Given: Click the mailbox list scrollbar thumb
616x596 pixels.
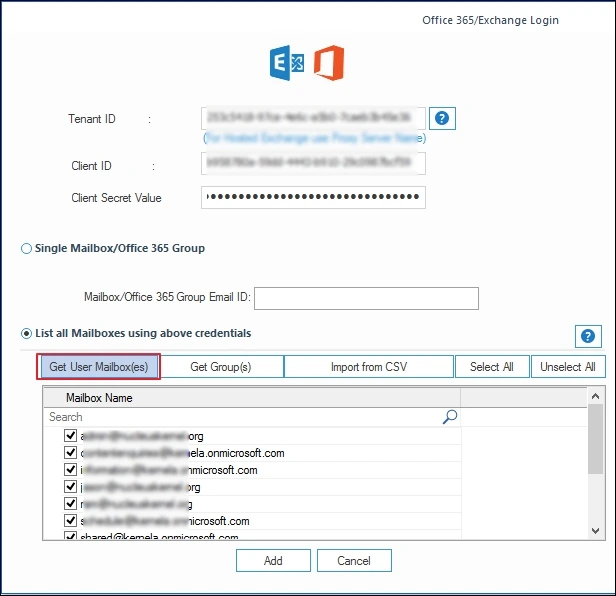Looking at the screenshot, I should coord(596,439).
